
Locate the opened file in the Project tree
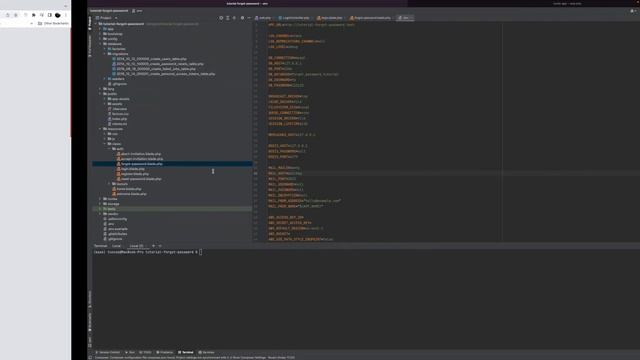(x=221, y=18)
